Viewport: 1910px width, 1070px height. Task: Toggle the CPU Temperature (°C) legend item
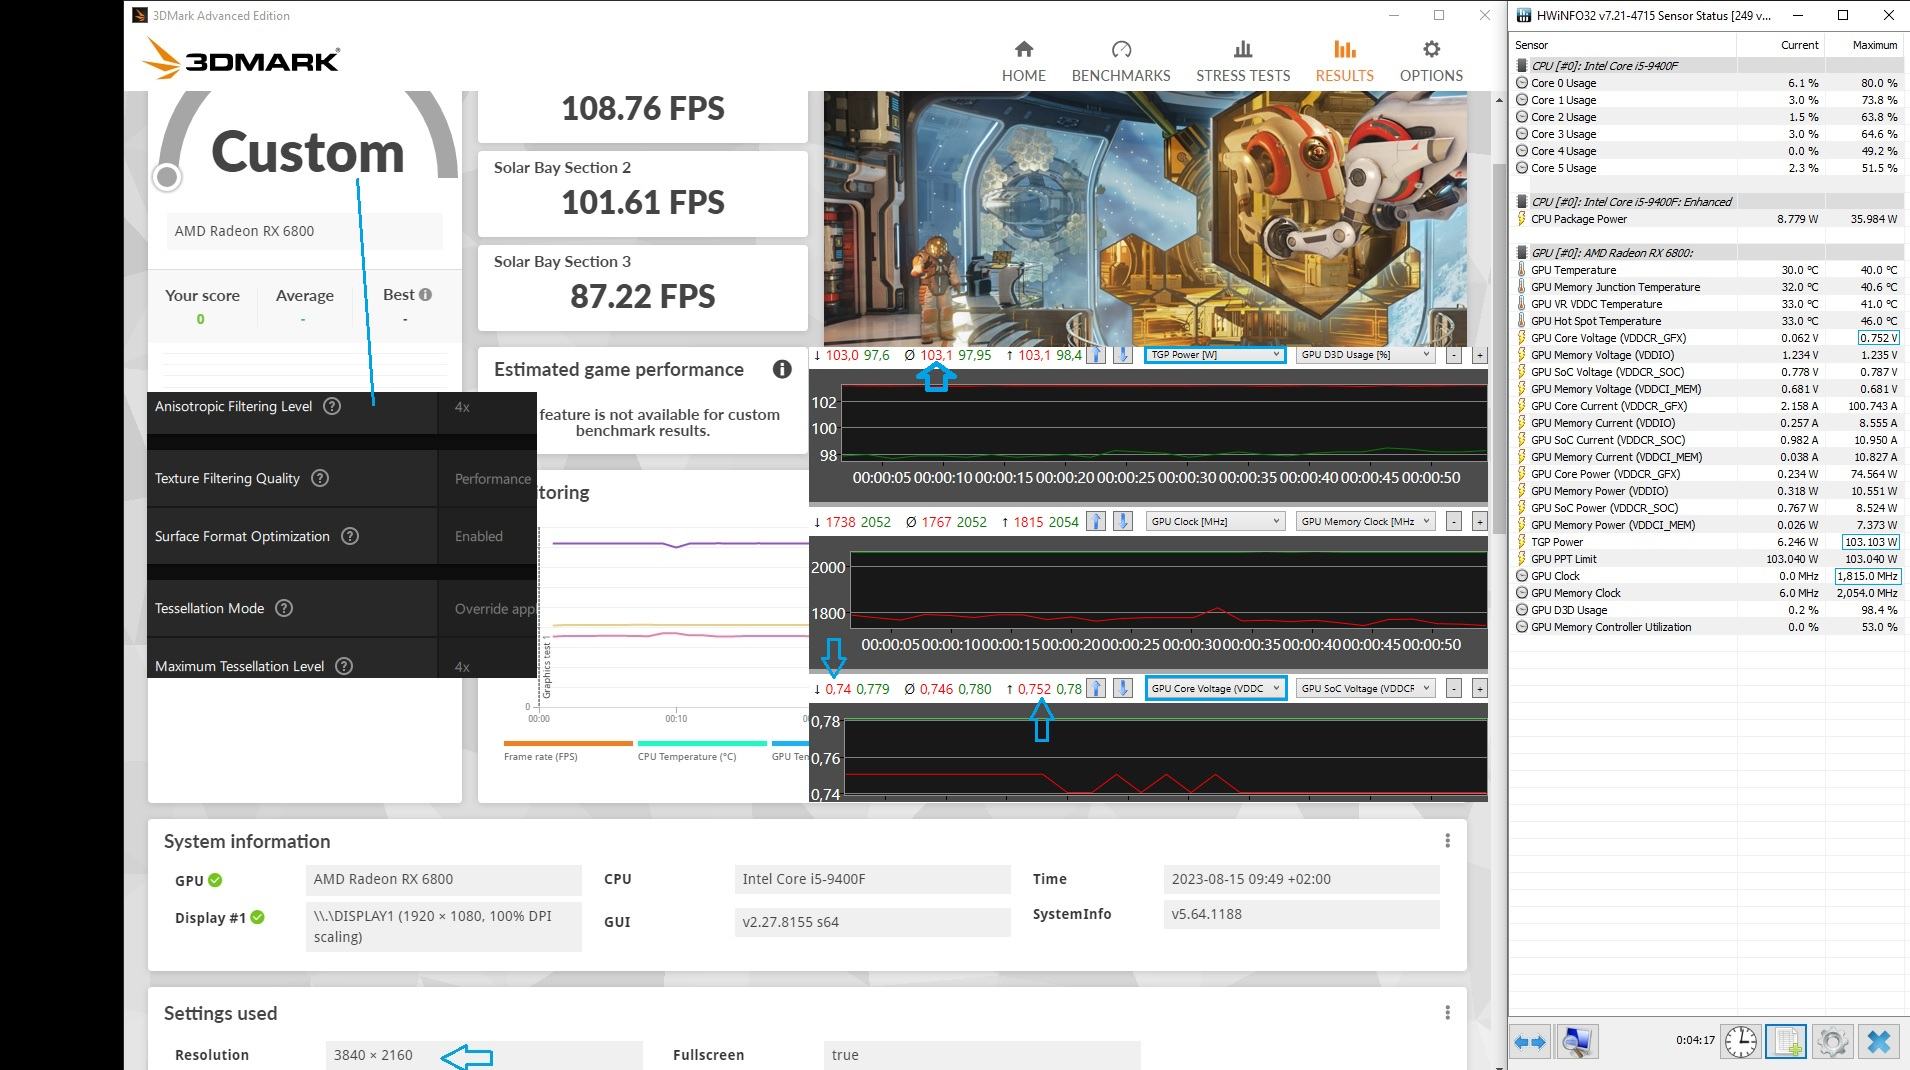click(x=701, y=751)
